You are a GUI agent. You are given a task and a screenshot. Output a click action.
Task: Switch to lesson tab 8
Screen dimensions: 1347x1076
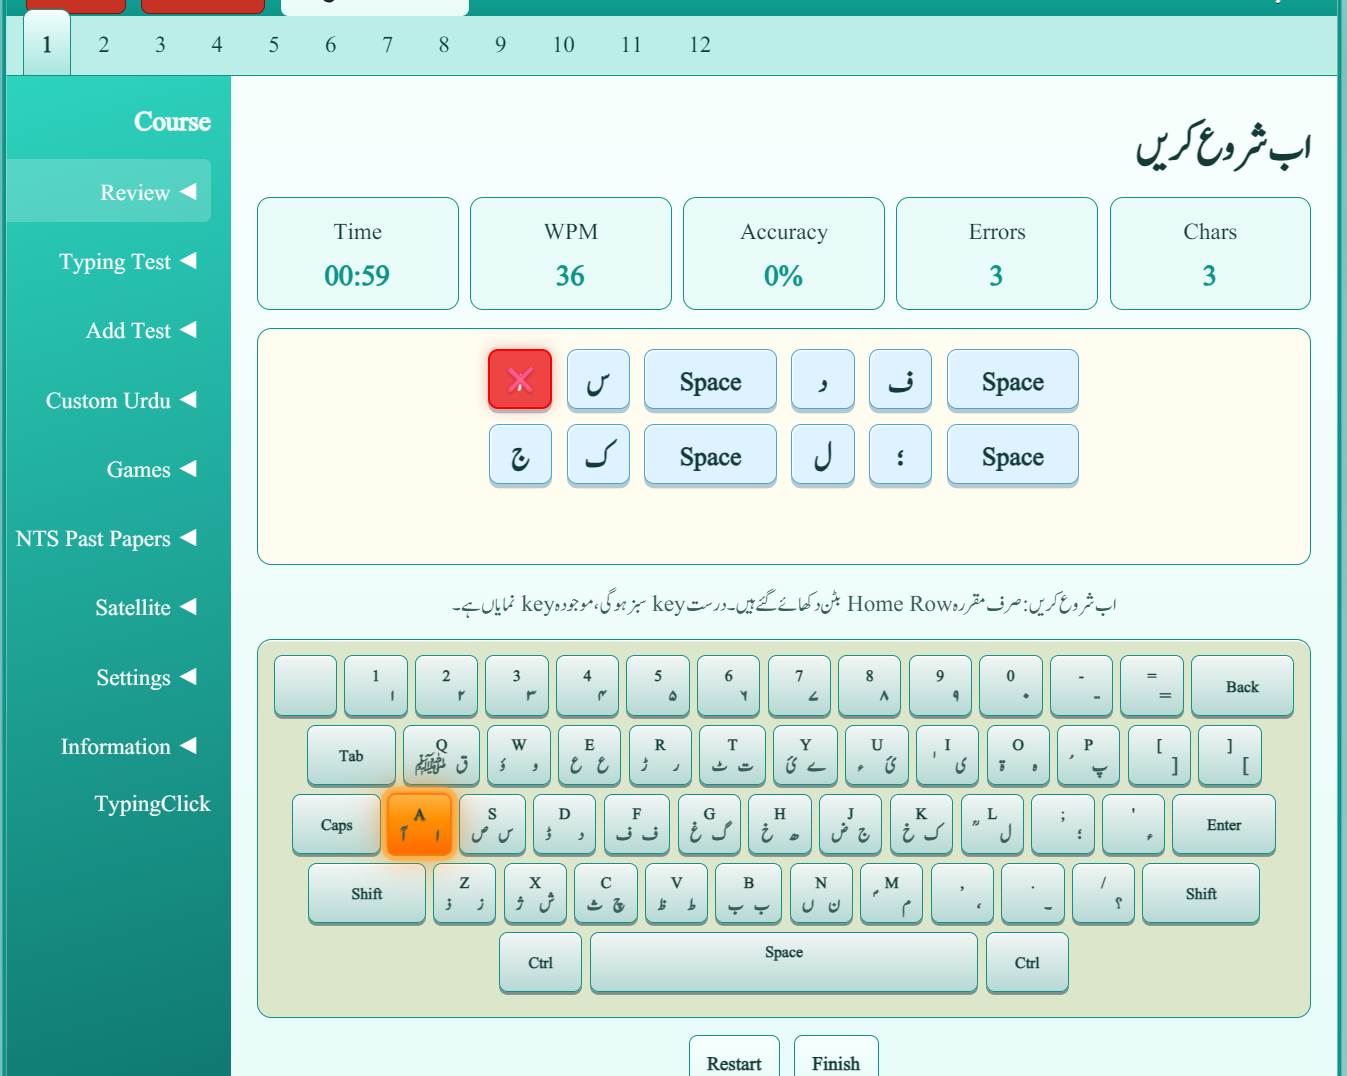(444, 45)
